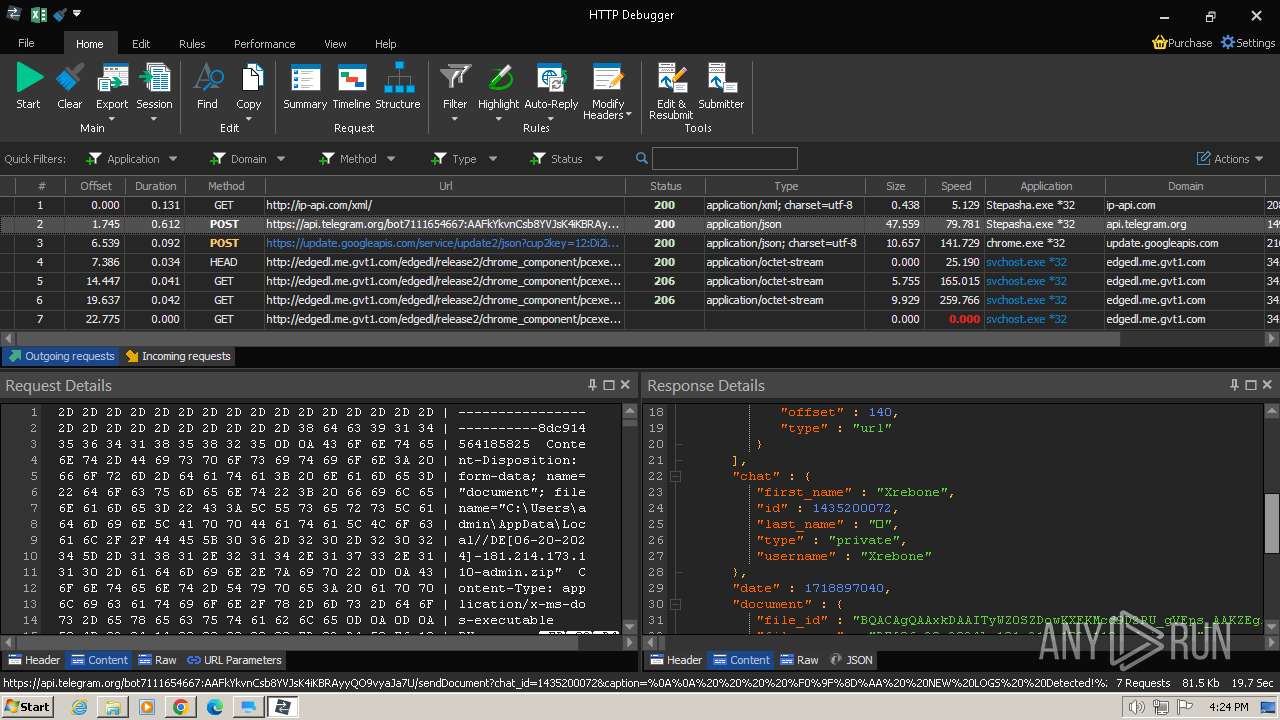Open the Structure view
Viewport: 1280px width, 720px height.
tap(398, 86)
